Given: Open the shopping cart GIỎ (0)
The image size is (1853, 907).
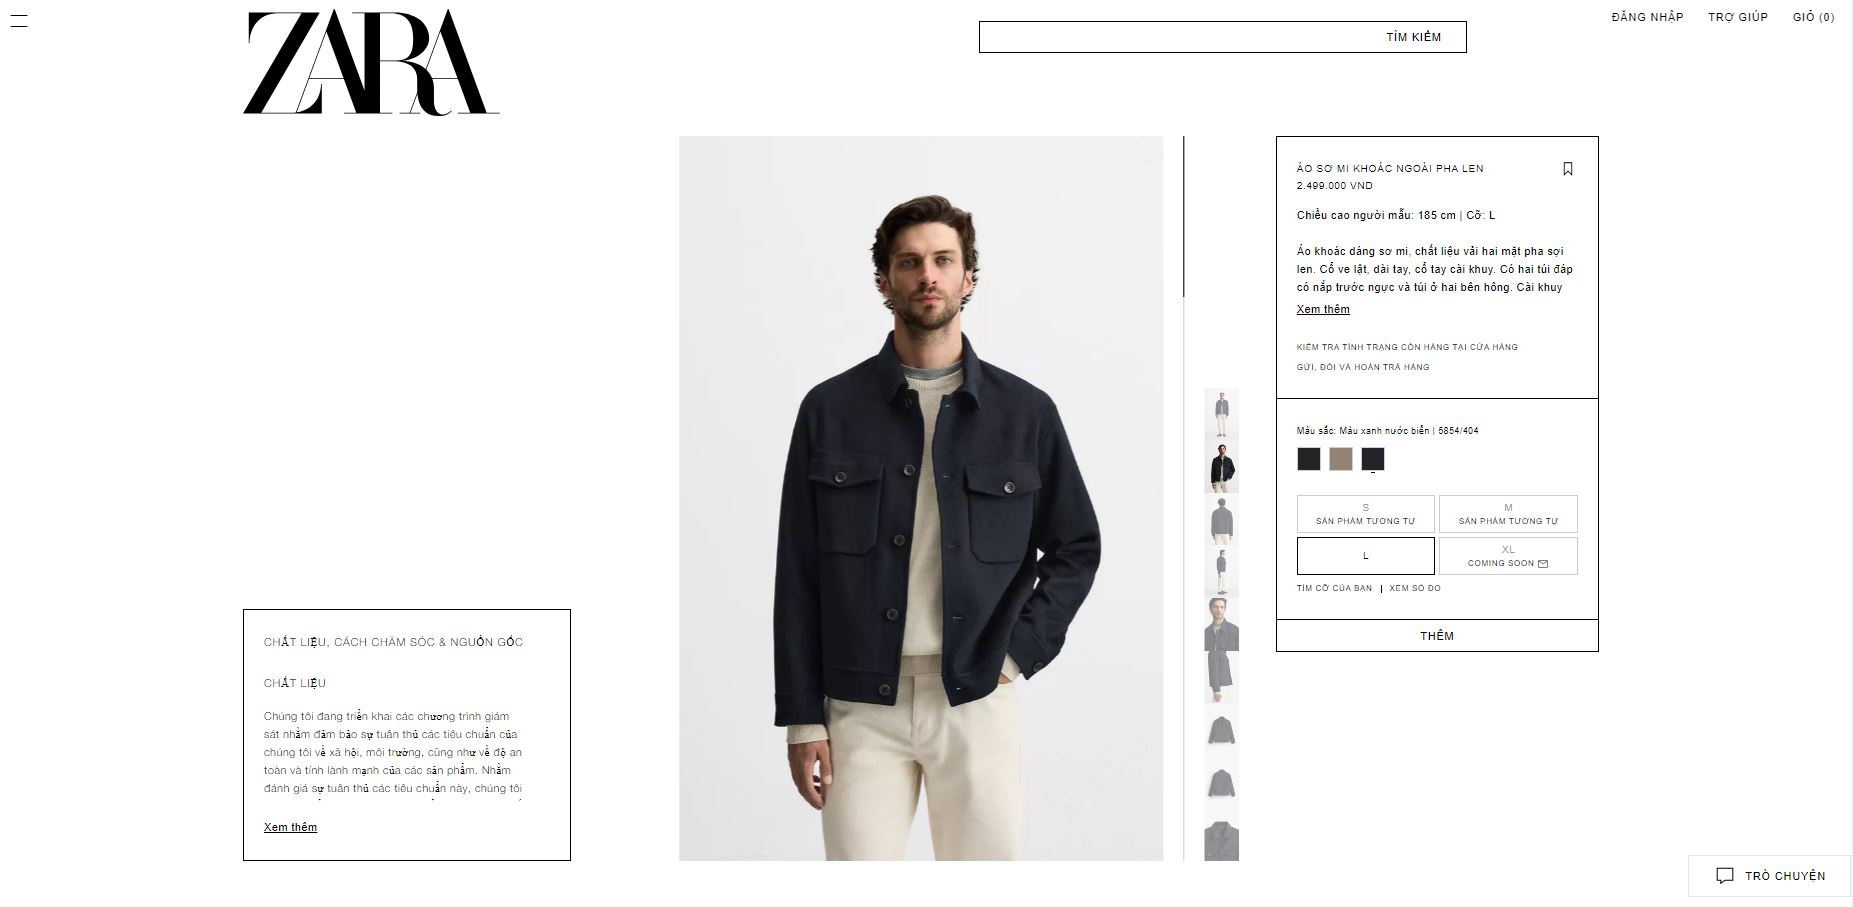Looking at the screenshot, I should (x=1813, y=17).
